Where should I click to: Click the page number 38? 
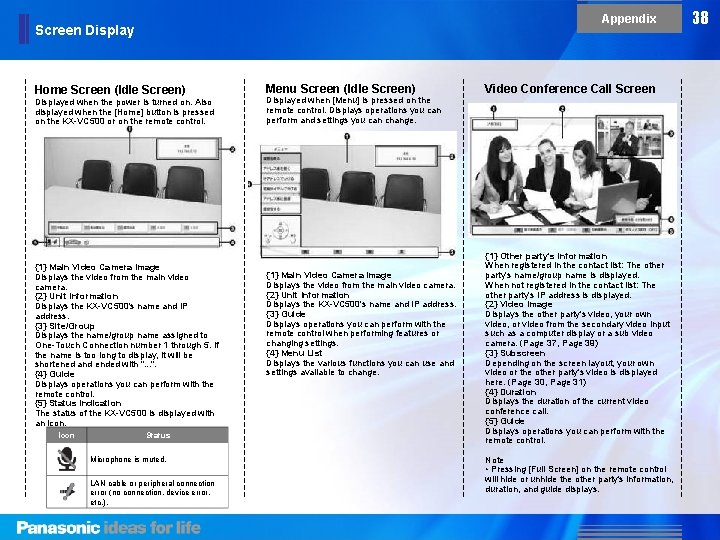pos(700,18)
